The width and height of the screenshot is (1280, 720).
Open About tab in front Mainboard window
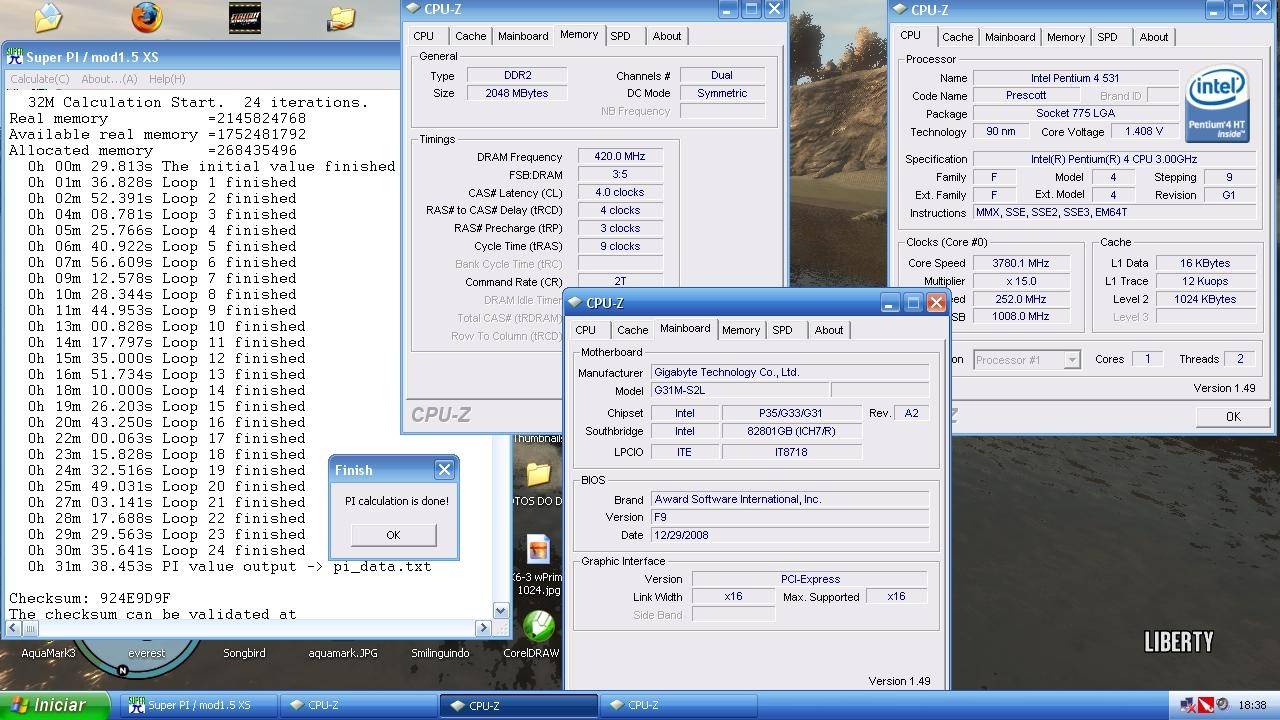[x=829, y=330]
